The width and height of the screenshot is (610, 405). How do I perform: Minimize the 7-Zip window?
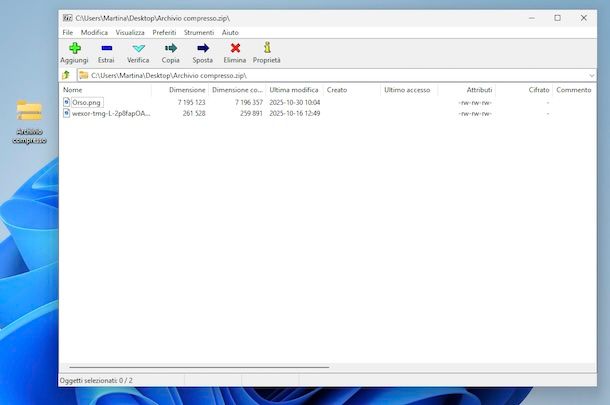click(531, 18)
